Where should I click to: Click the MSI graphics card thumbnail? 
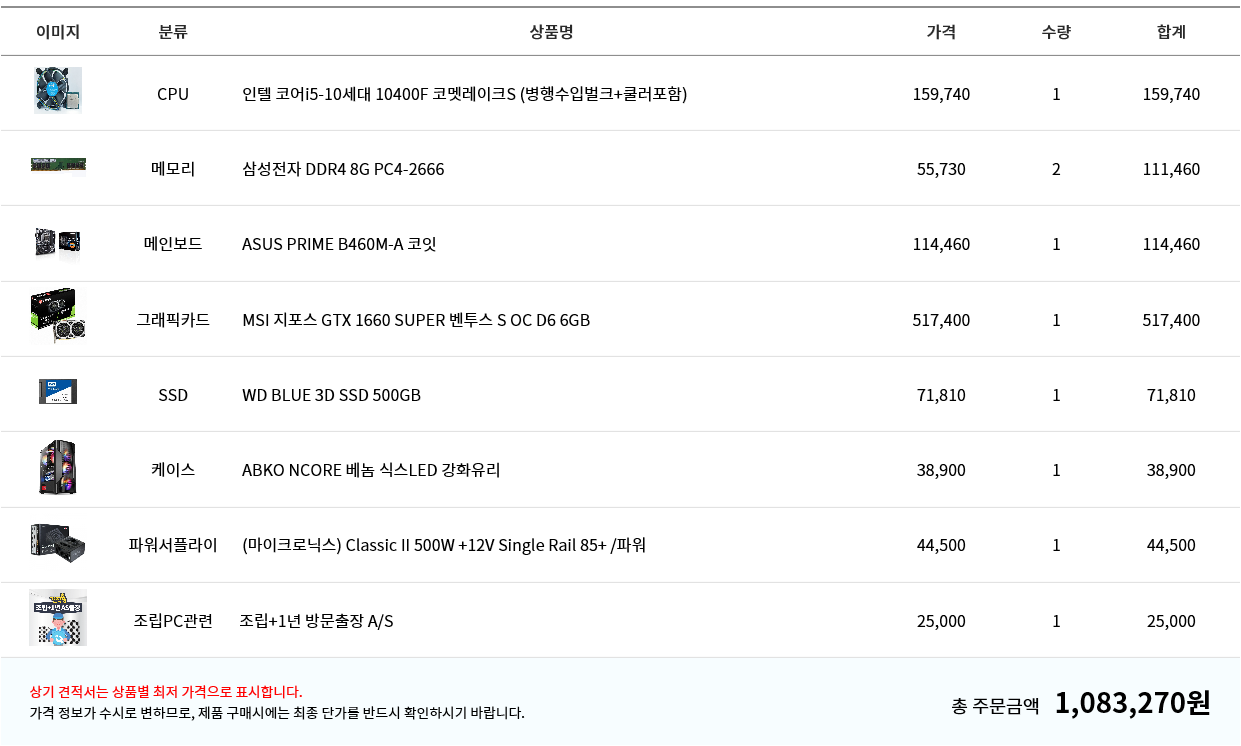pyautogui.click(x=58, y=317)
